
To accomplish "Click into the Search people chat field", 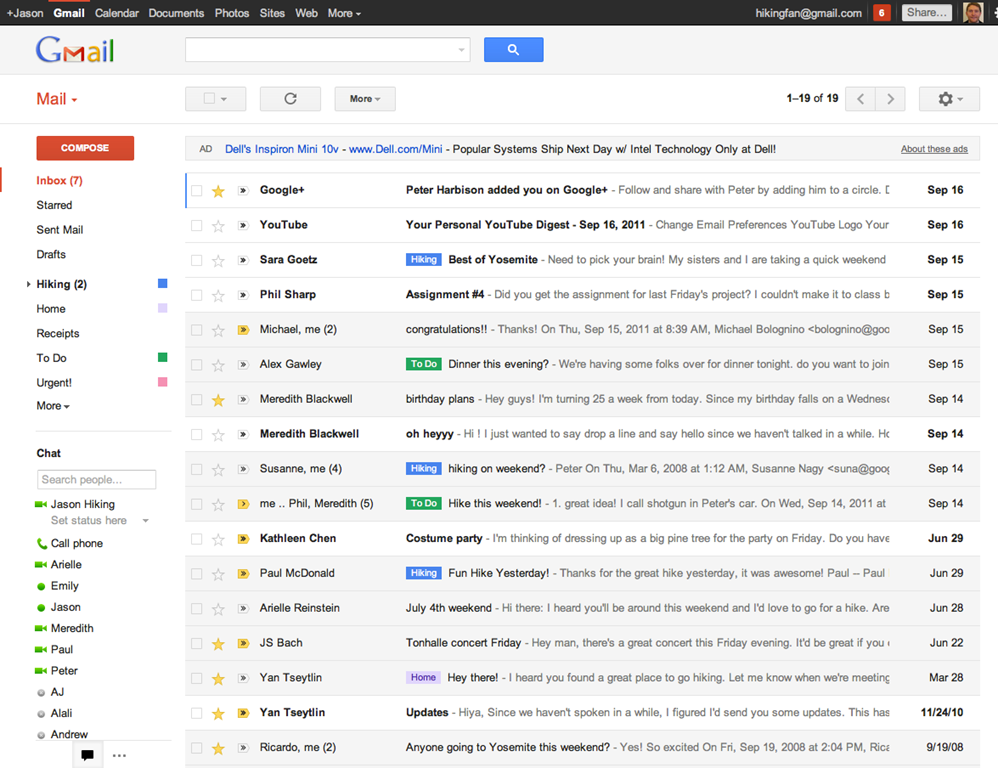I will tap(96, 480).
